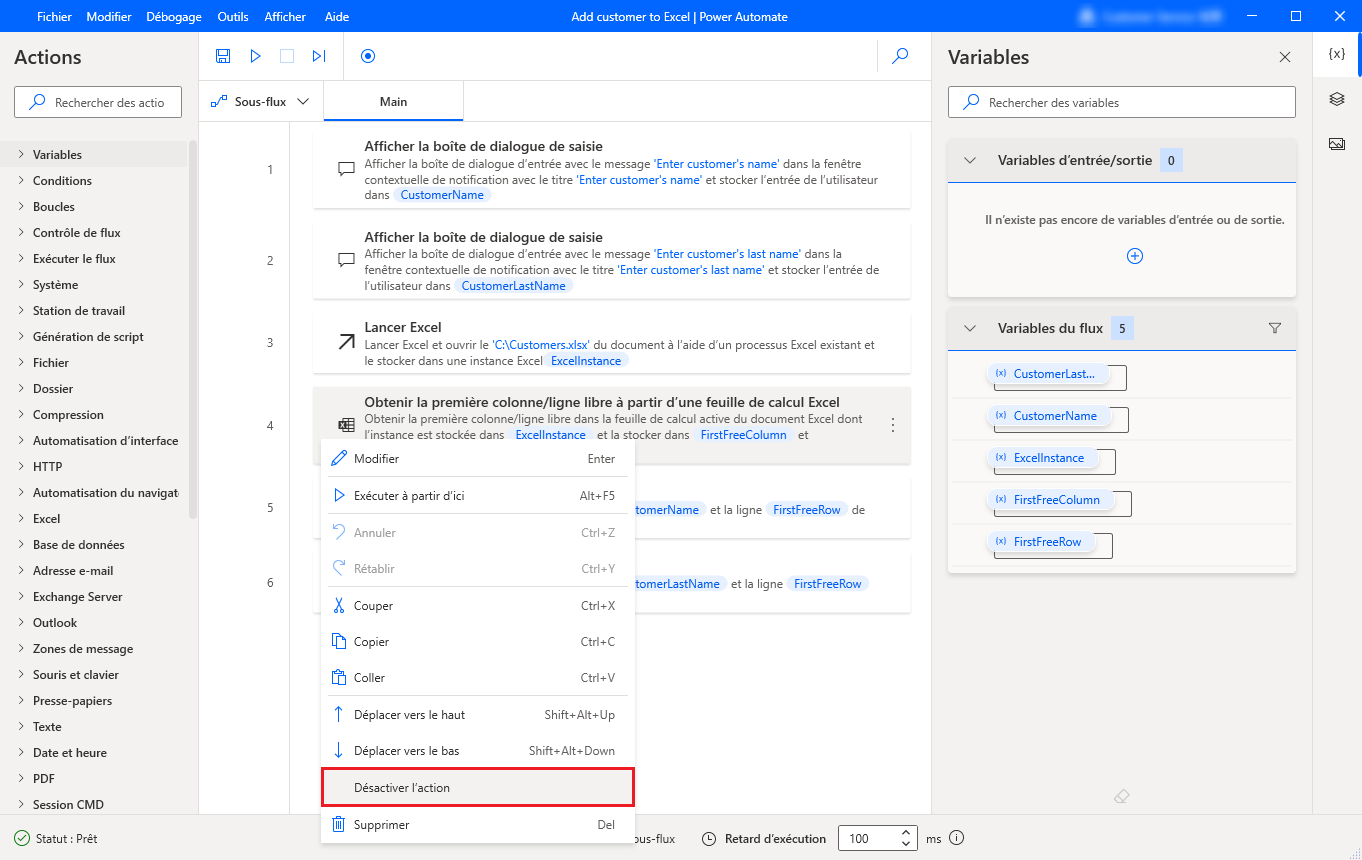Viewport: 1362px width, 860px height.
Task: Open the Sous-flux dropdown
Action: [x=260, y=102]
